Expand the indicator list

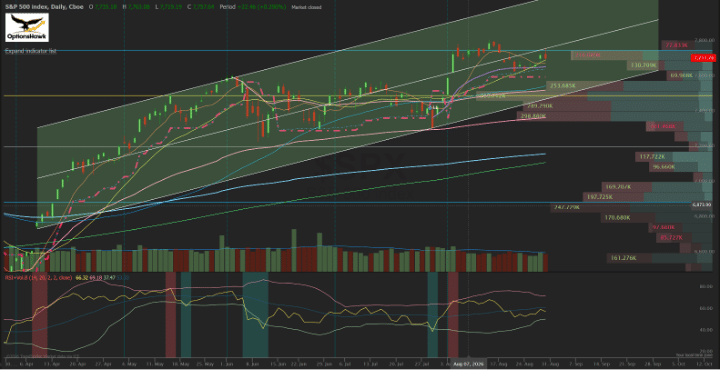(x=31, y=52)
